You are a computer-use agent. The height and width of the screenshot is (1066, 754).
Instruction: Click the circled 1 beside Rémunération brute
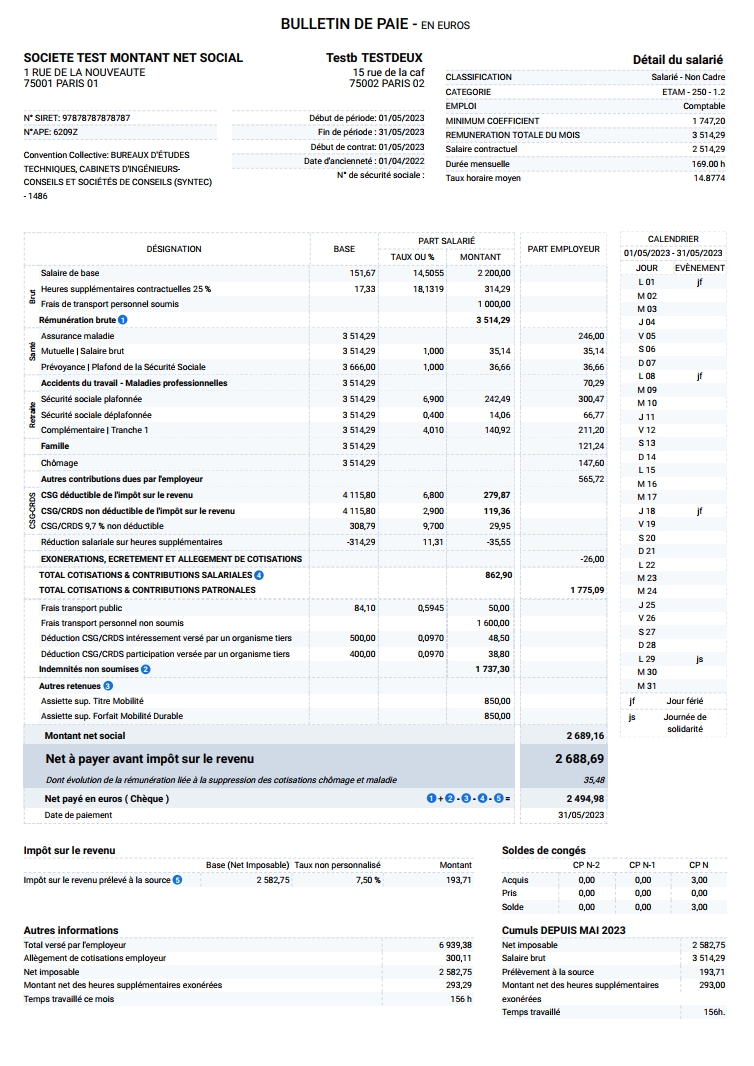click(123, 320)
